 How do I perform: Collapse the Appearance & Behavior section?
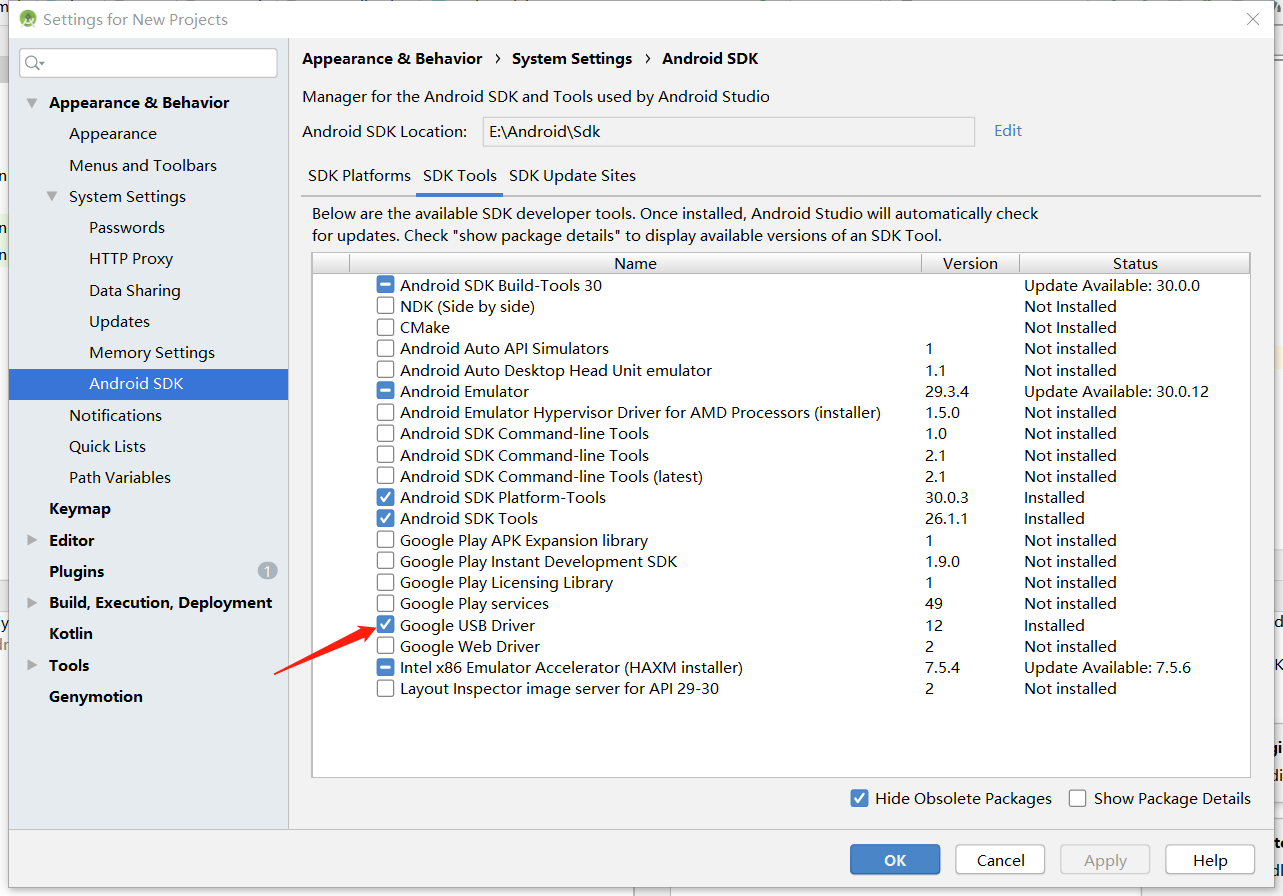tap(32, 103)
